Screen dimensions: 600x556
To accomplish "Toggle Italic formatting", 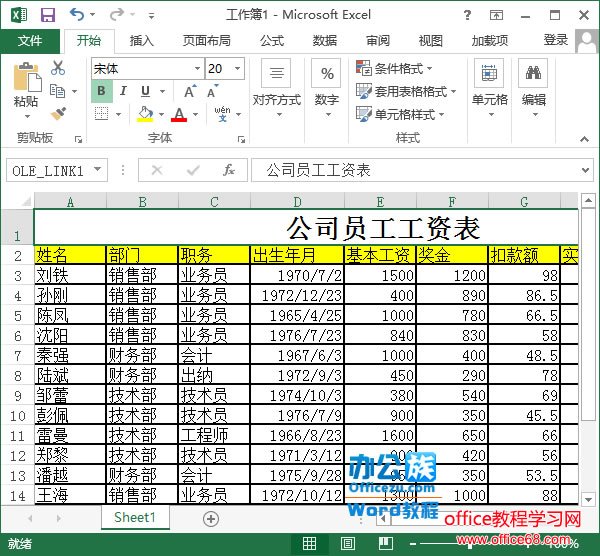I will click(x=122, y=92).
